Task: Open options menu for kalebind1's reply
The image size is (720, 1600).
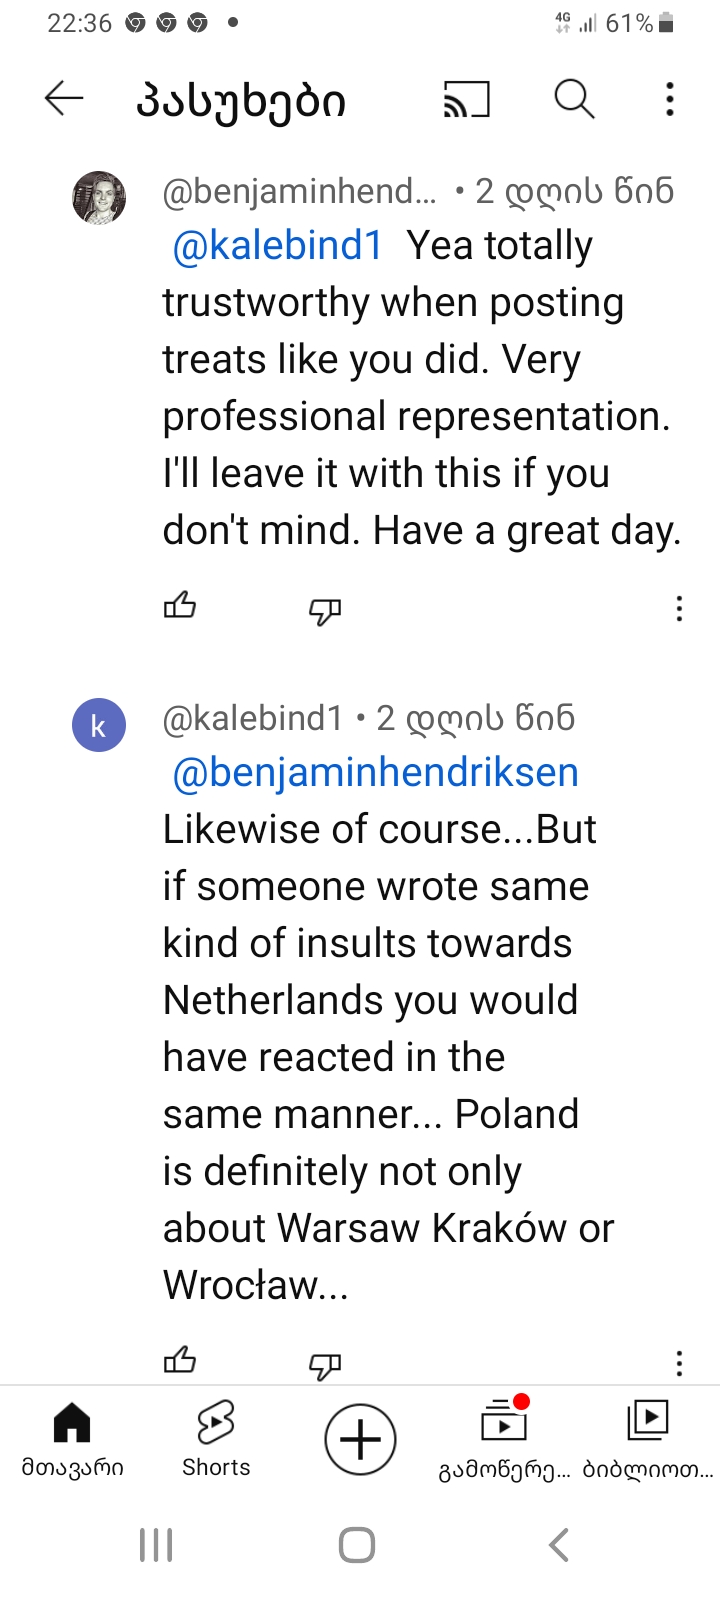Action: point(679,1363)
